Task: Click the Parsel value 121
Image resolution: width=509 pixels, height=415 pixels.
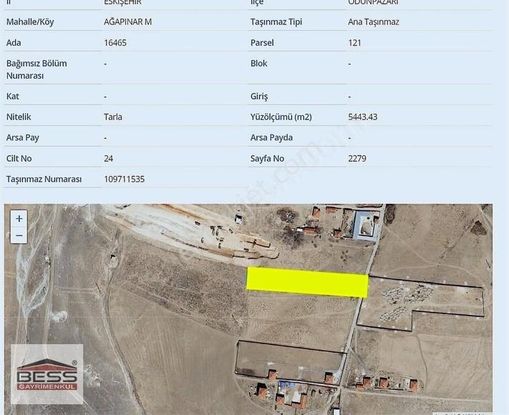Action: [354, 43]
